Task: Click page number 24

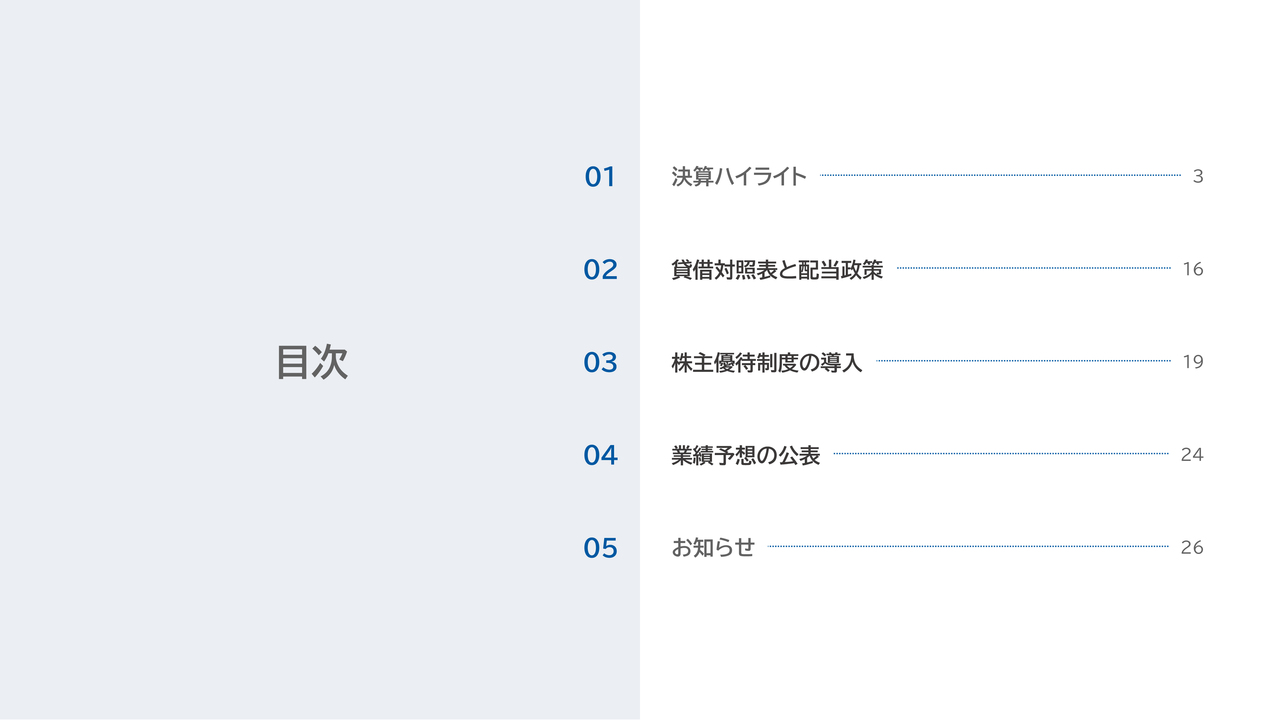Action: coord(1191,455)
